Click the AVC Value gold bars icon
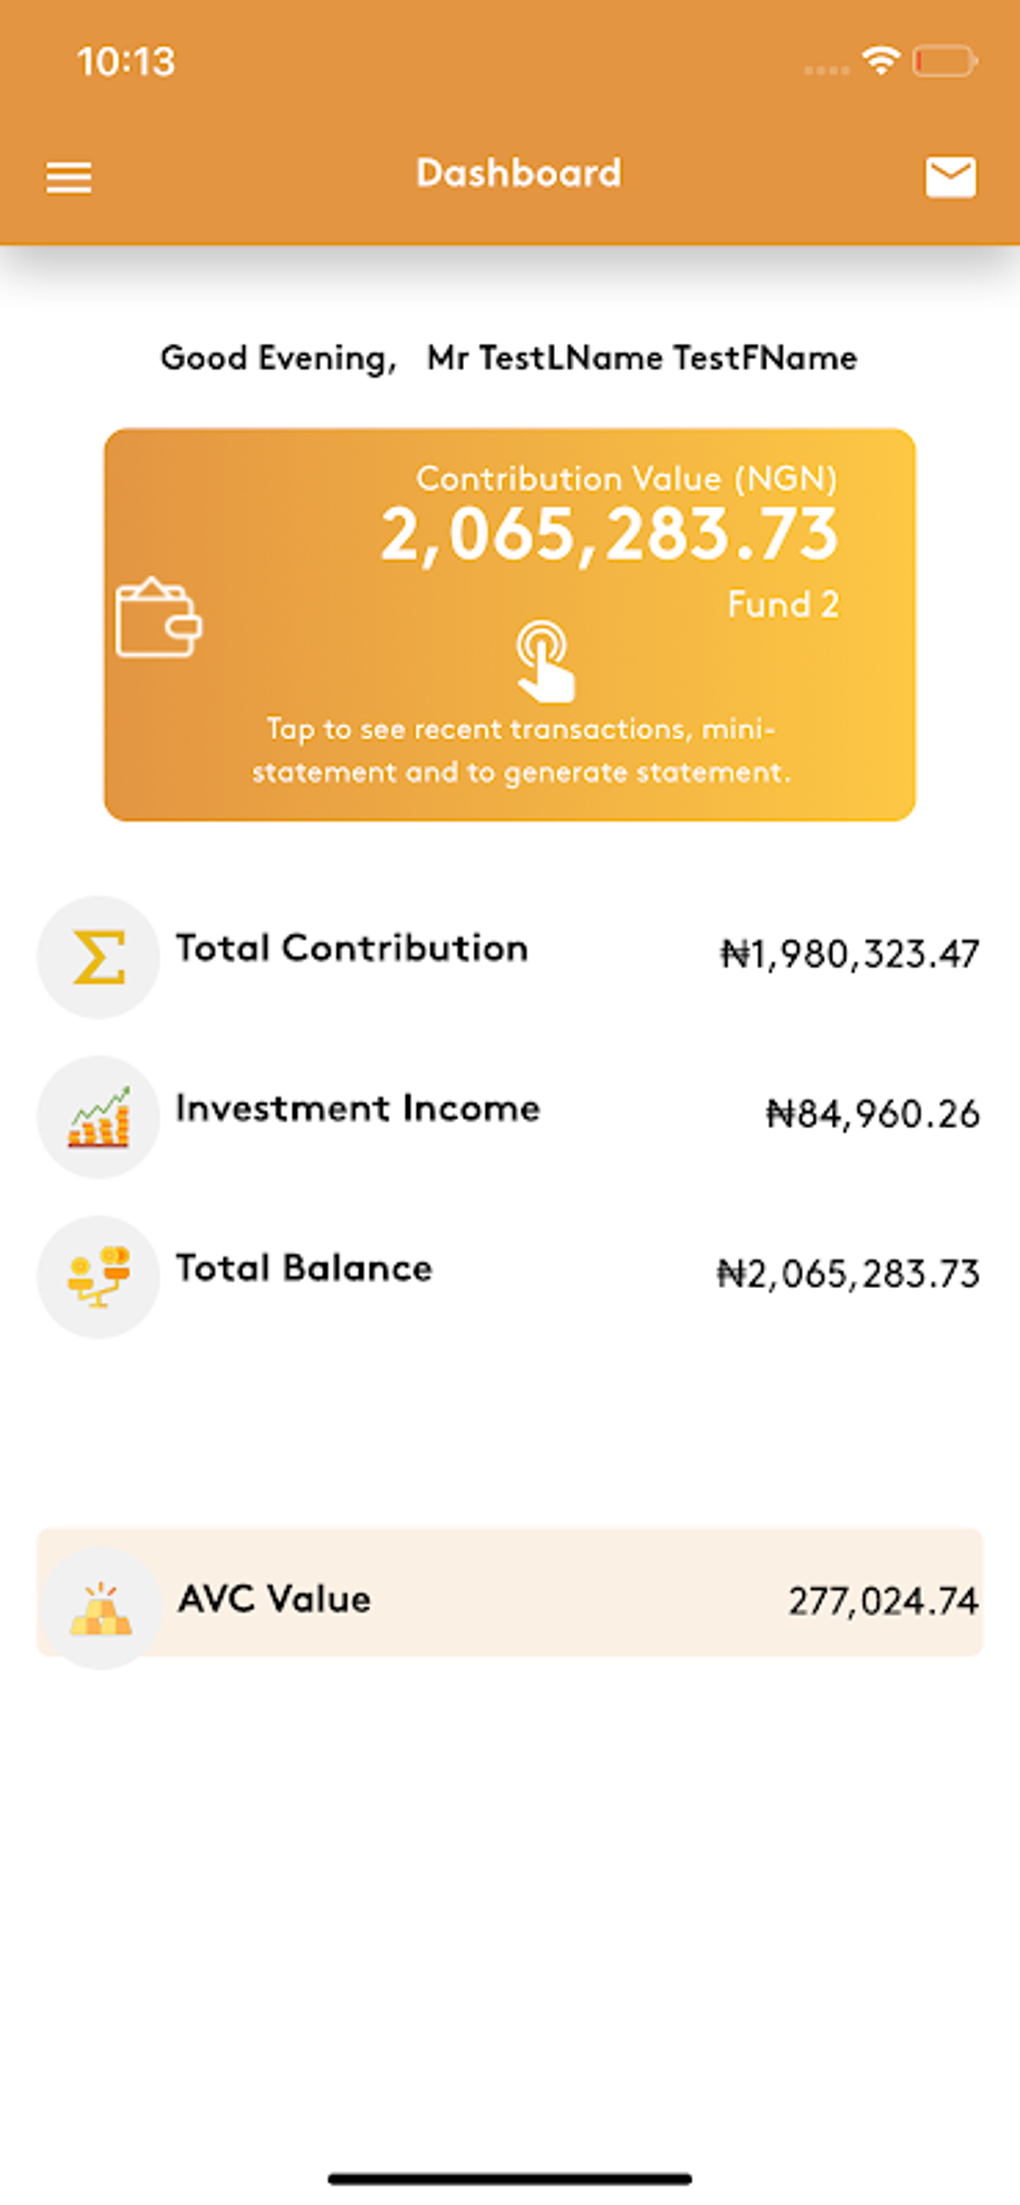The height and width of the screenshot is (2205, 1020). pyautogui.click(x=100, y=1608)
